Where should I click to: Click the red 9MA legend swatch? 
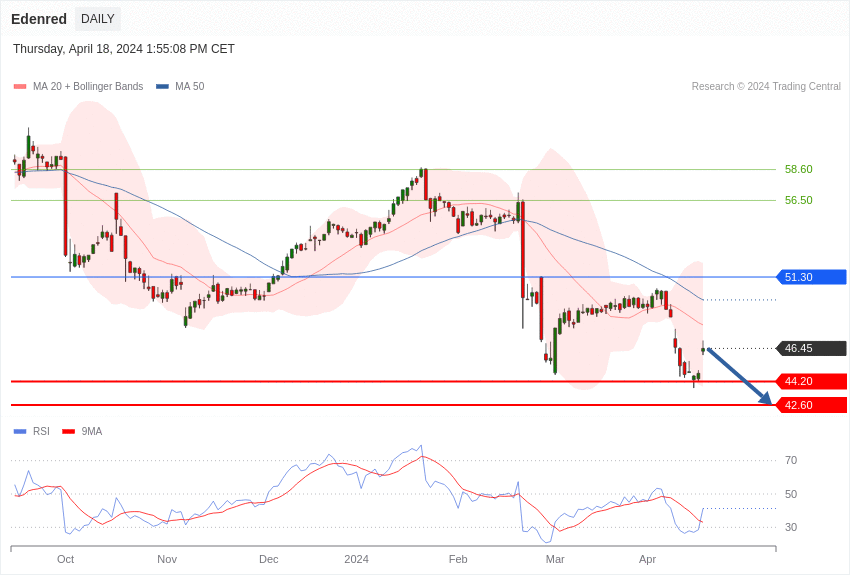68,432
